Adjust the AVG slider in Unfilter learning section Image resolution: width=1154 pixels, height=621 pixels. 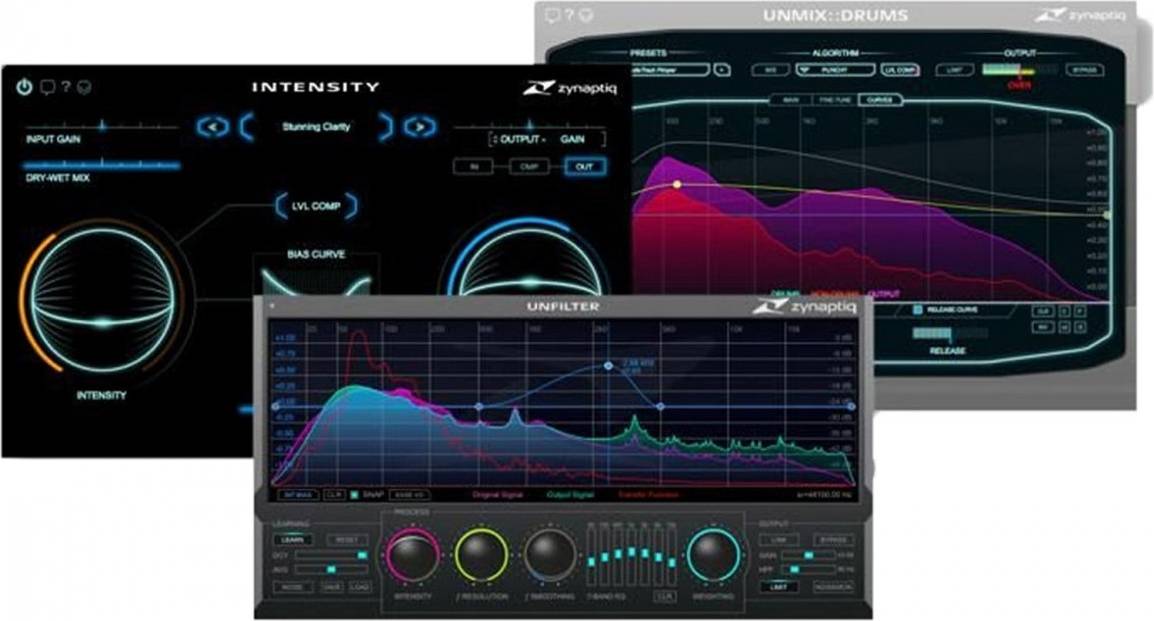pos(331,569)
